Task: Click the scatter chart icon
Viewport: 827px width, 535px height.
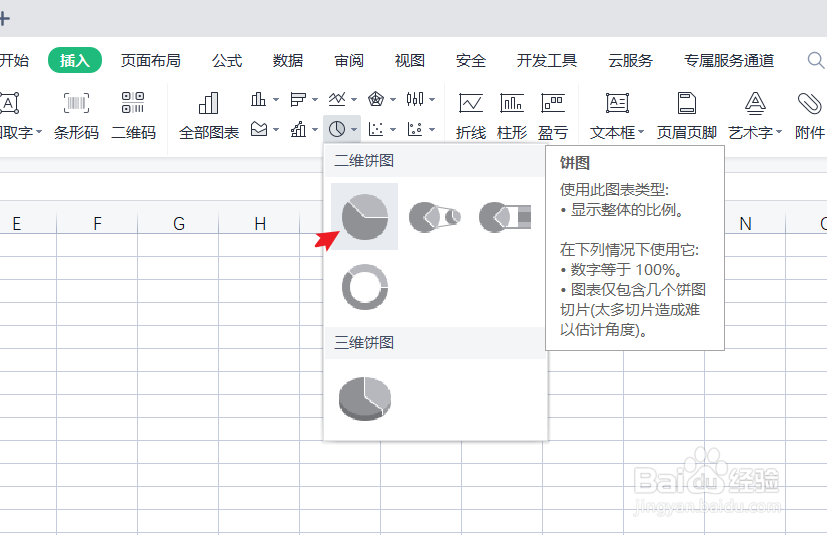Action: pos(376,129)
